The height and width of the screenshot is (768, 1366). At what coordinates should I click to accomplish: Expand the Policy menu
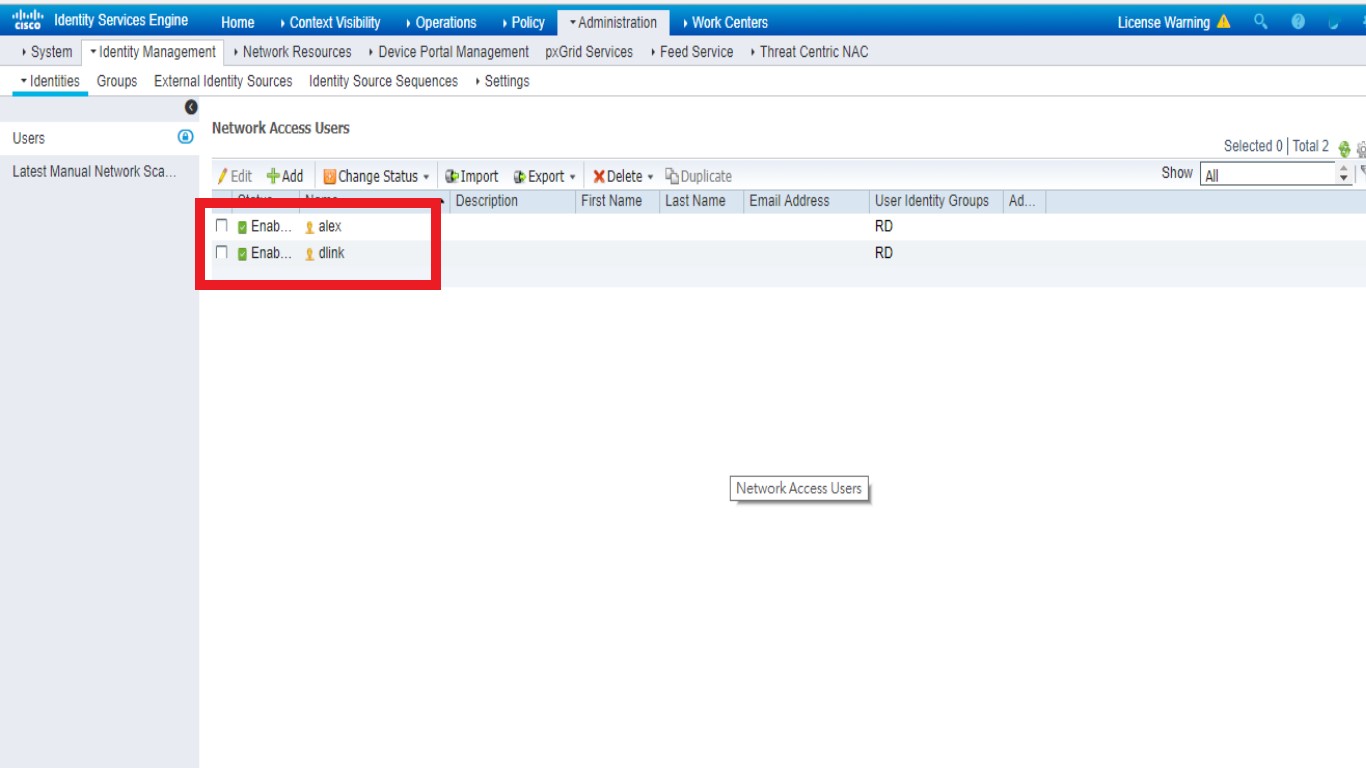[x=524, y=22]
